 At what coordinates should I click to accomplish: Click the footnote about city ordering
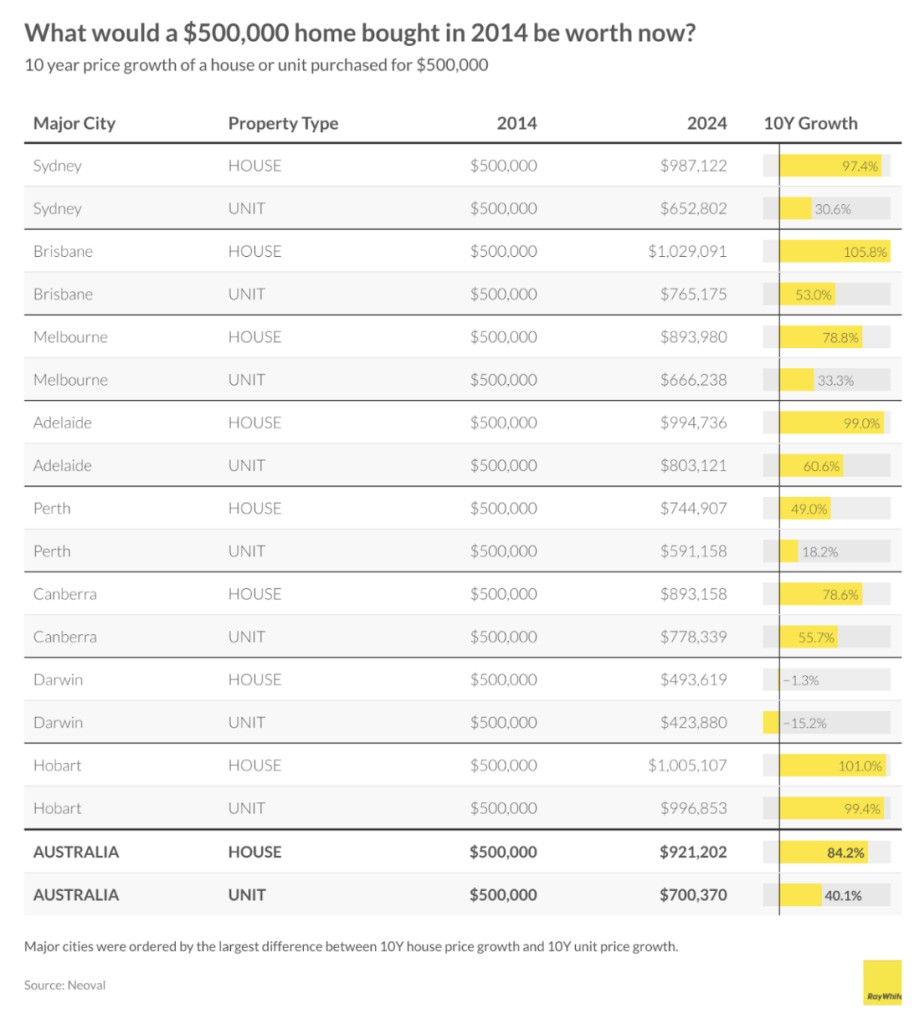pyautogui.click(x=351, y=945)
